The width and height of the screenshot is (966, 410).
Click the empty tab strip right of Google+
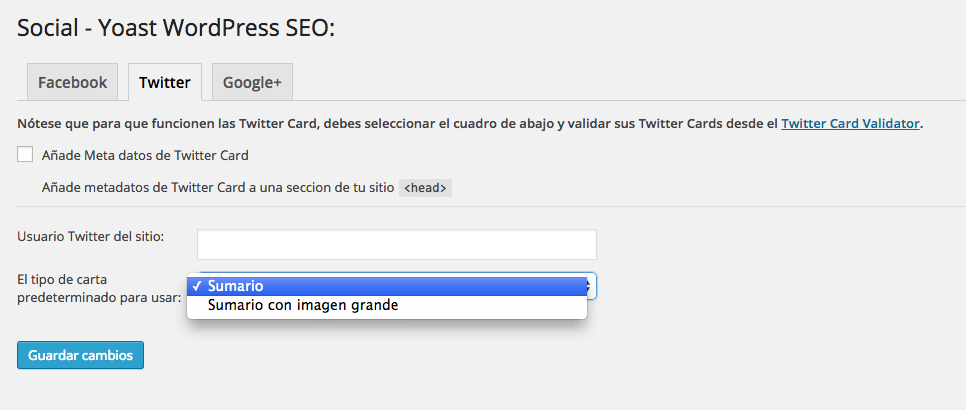[x=620, y=83]
